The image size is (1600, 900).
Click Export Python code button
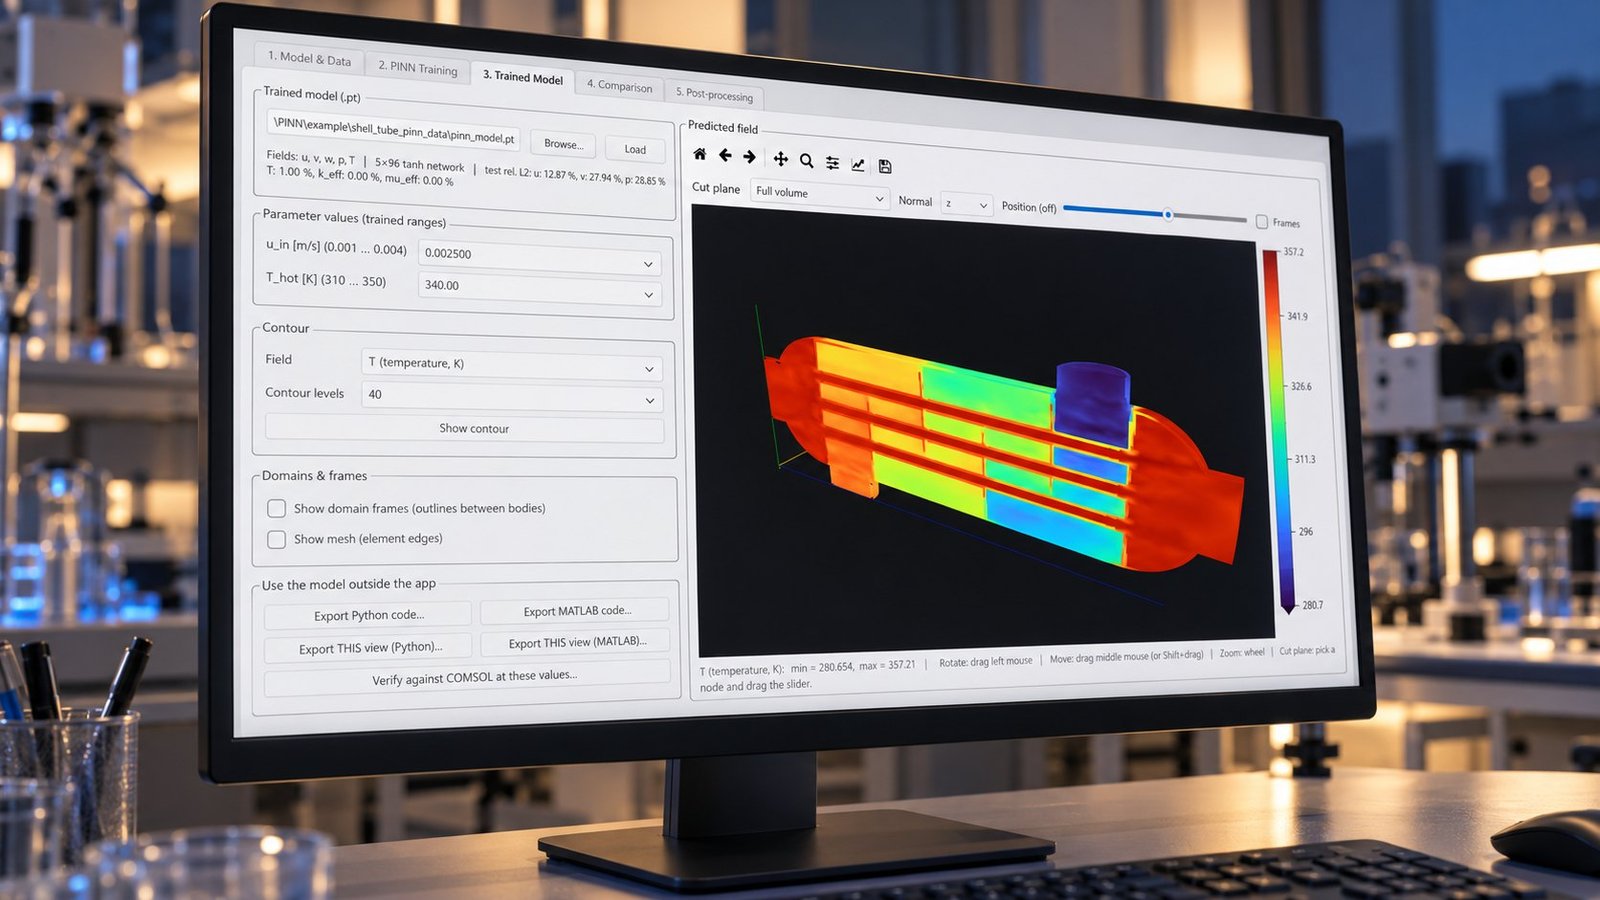[x=368, y=615]
